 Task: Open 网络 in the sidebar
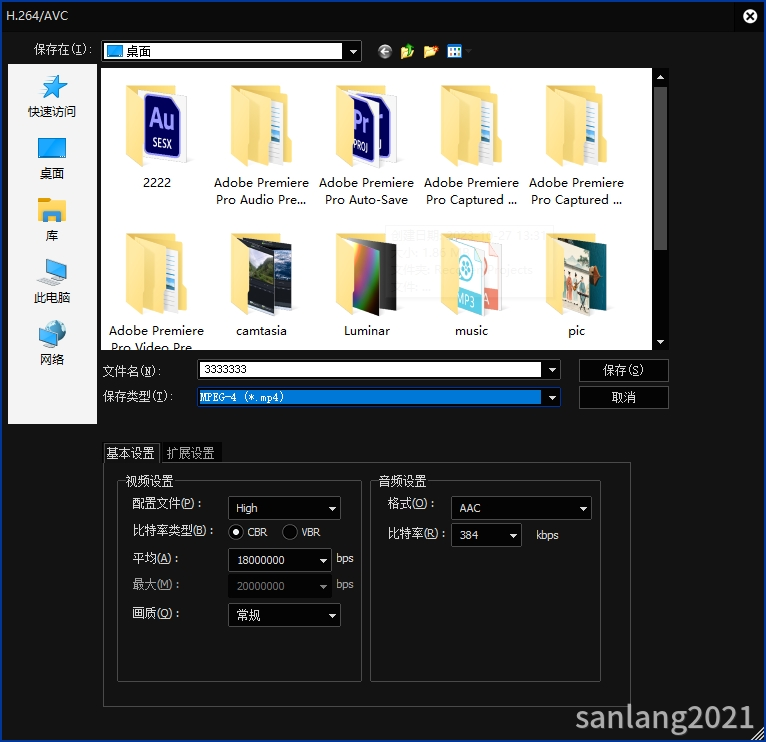tap(52, 344)
